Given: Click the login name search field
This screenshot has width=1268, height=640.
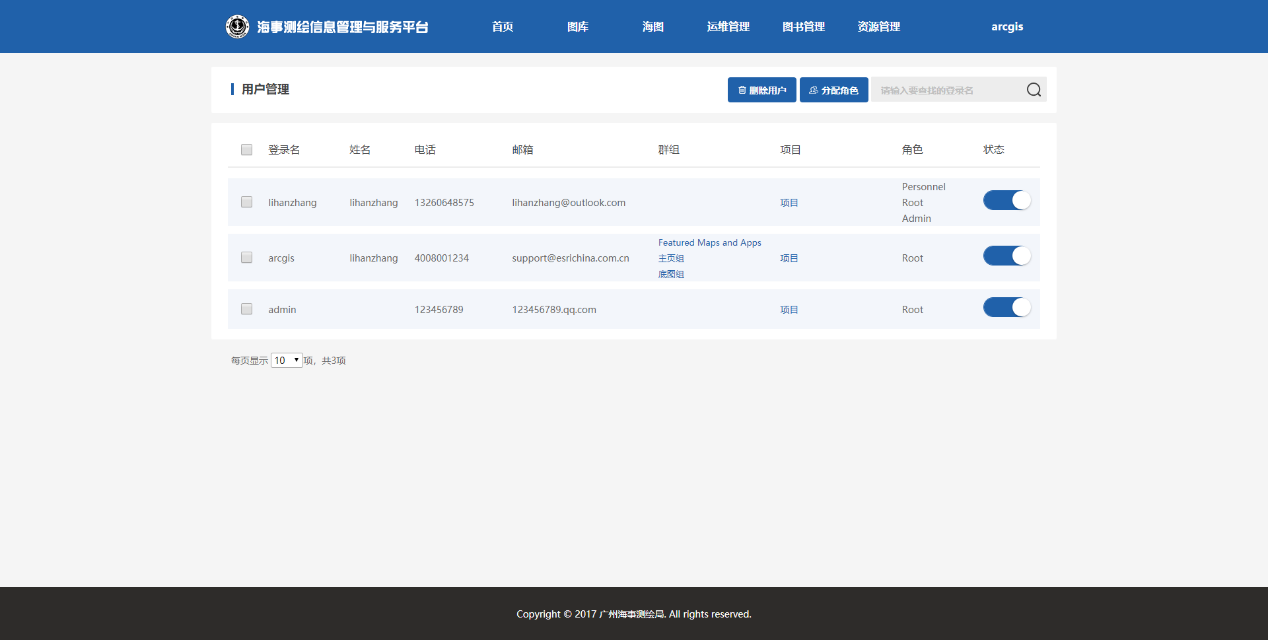Looking at the screenshot, I should [945, 90].
